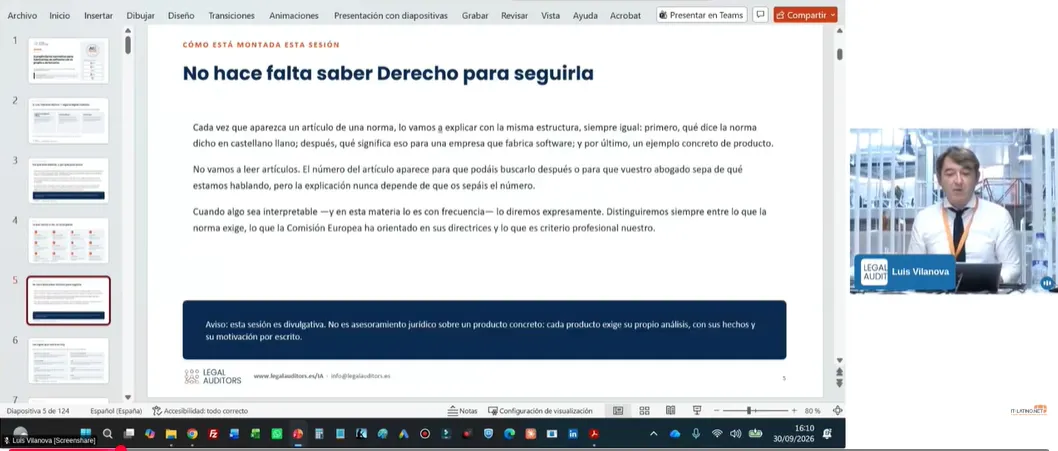Click slide editor scroll down arrow
This screenshot has height=451, width=1058.
pos(839,361)
